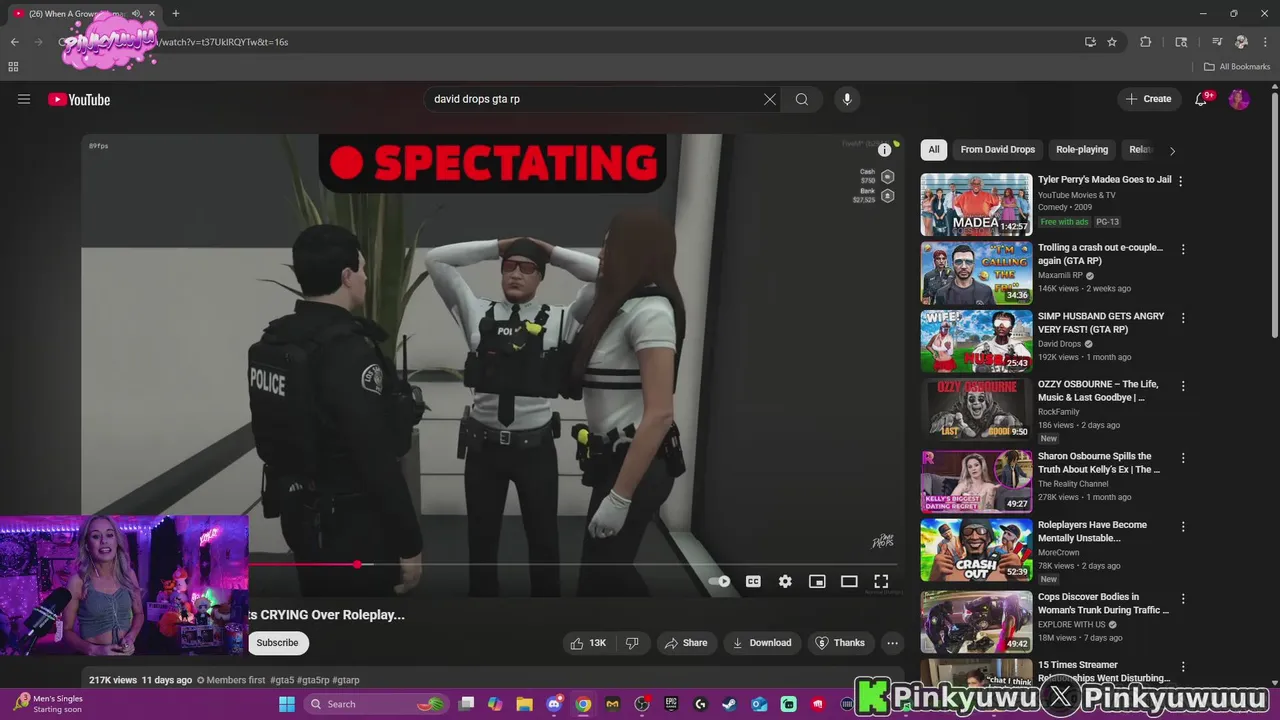Focus the browser address bar
Image resolution: width=1280 pixels, height=720 pixels.
pyautogui.click(x=600, y=42)
